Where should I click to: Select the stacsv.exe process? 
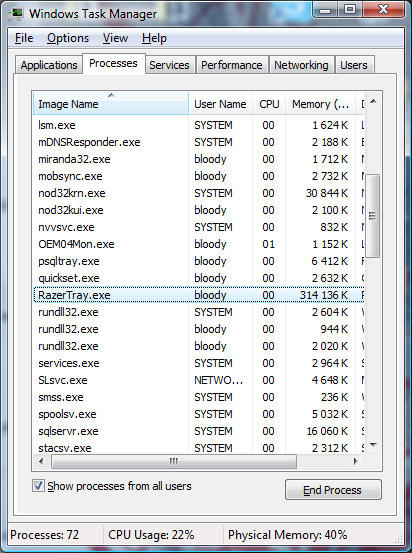coord(199,447)
